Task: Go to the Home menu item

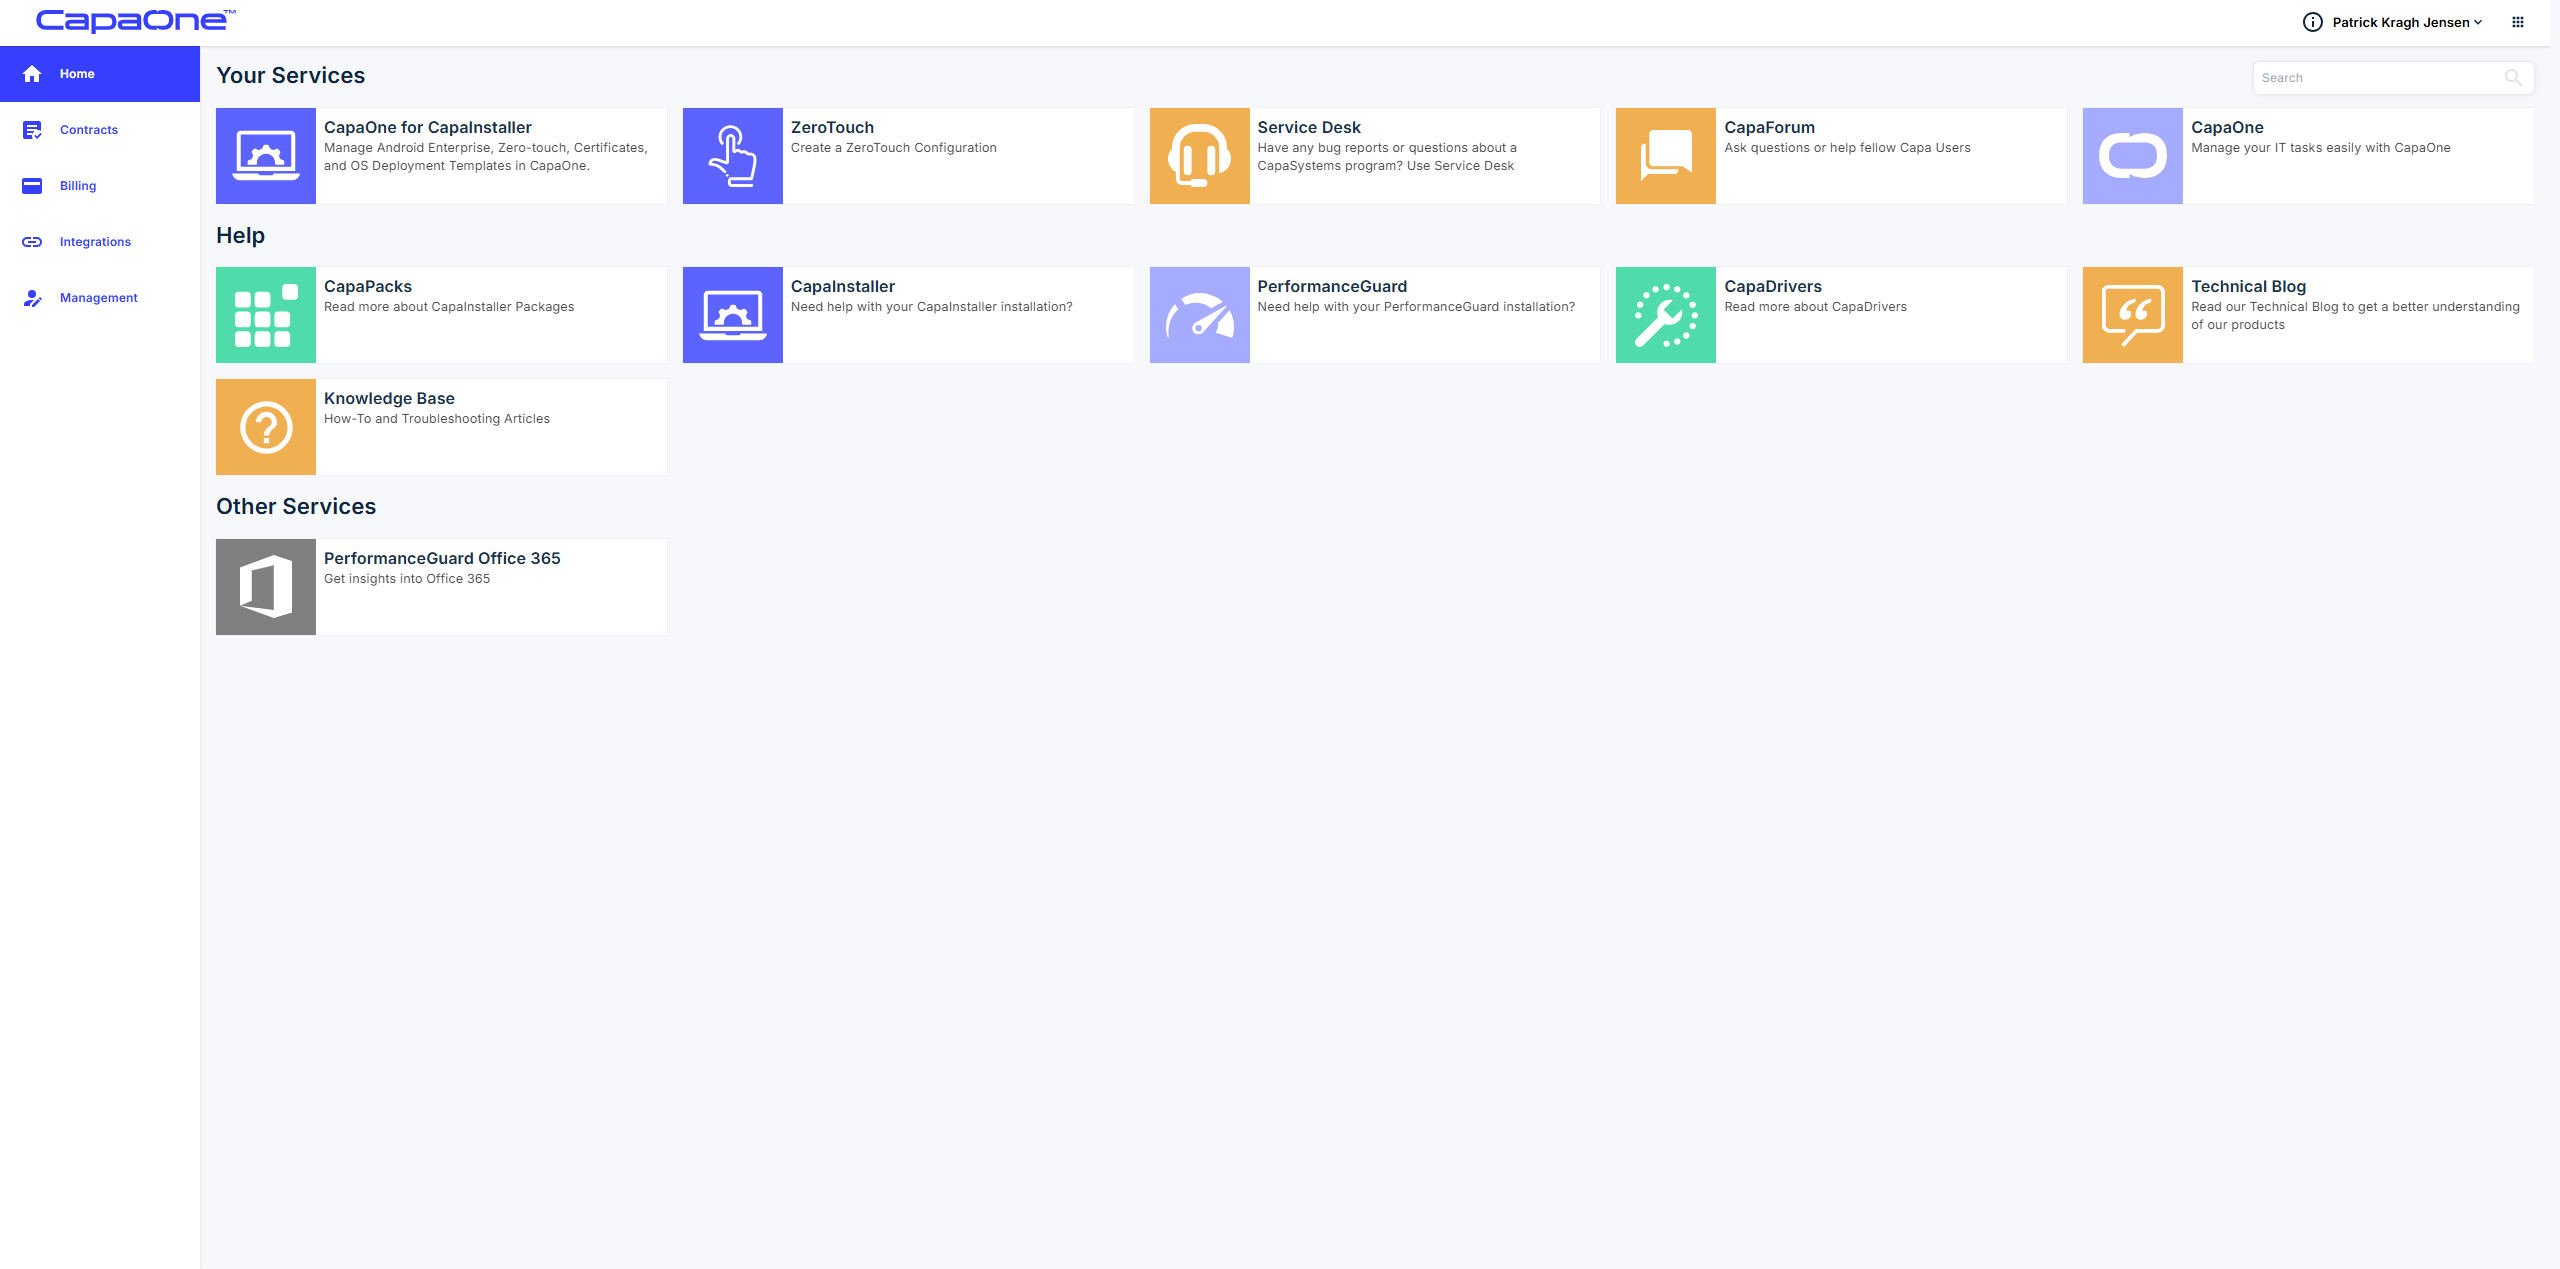Action: click(100, 74)
